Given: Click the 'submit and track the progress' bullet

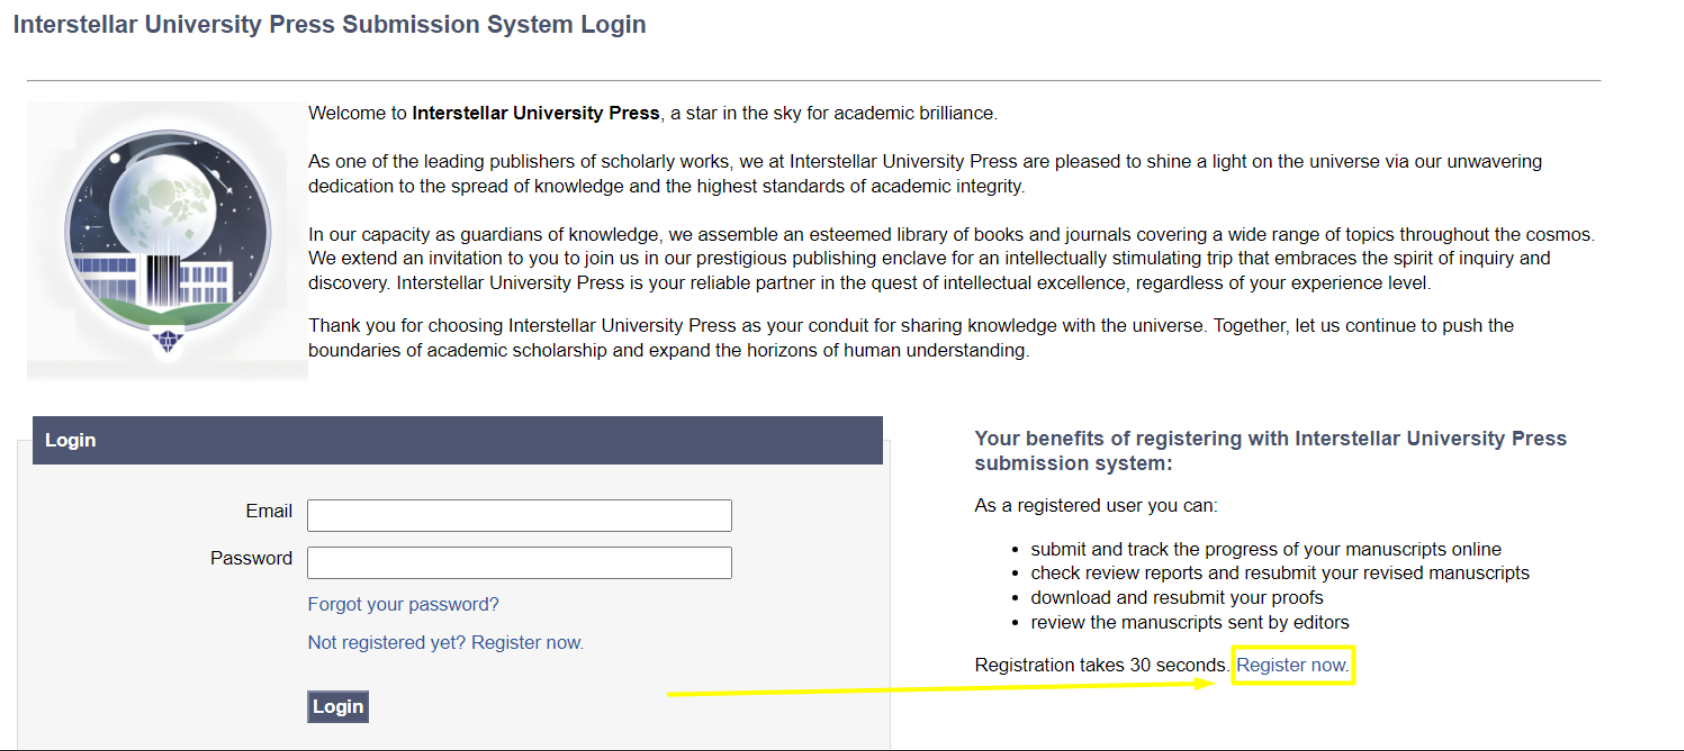Looking at the screenshot, I should point(1265,549).
